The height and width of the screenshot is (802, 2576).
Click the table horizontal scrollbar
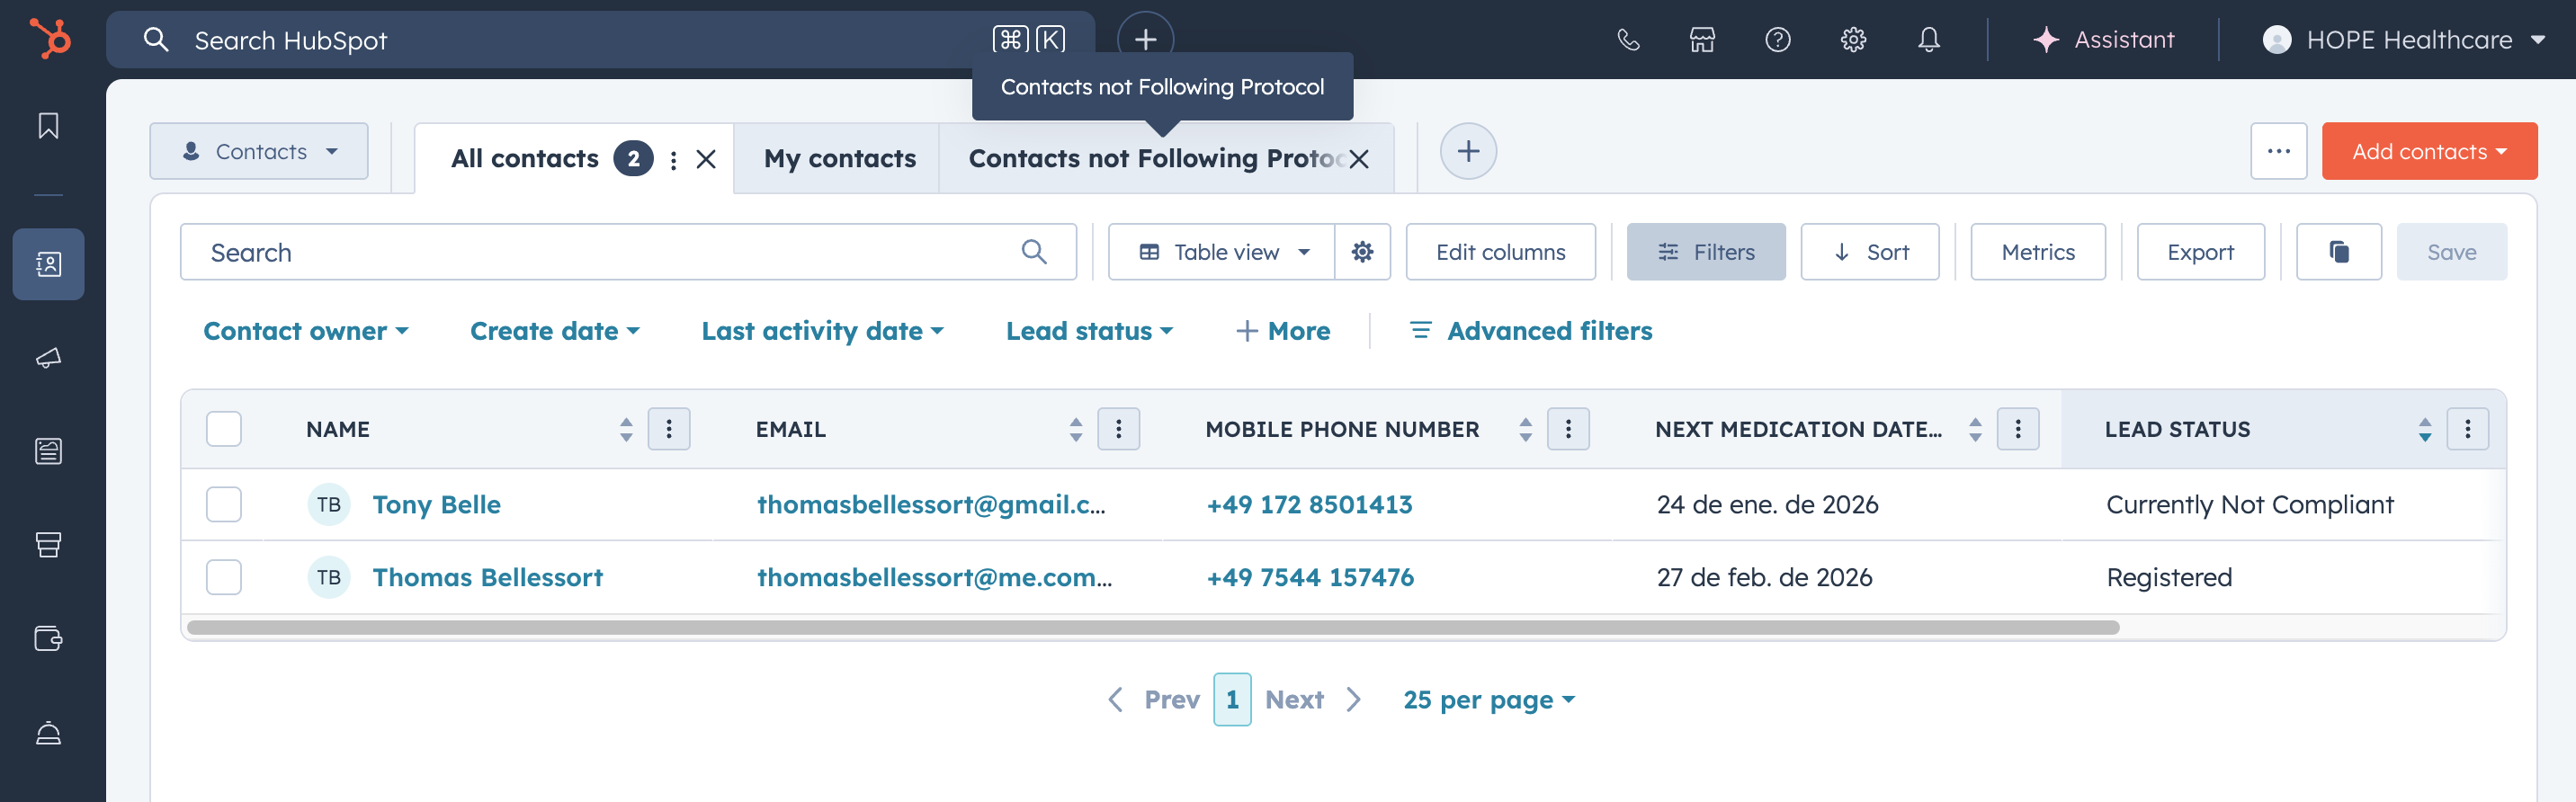tap(1152, 627)
